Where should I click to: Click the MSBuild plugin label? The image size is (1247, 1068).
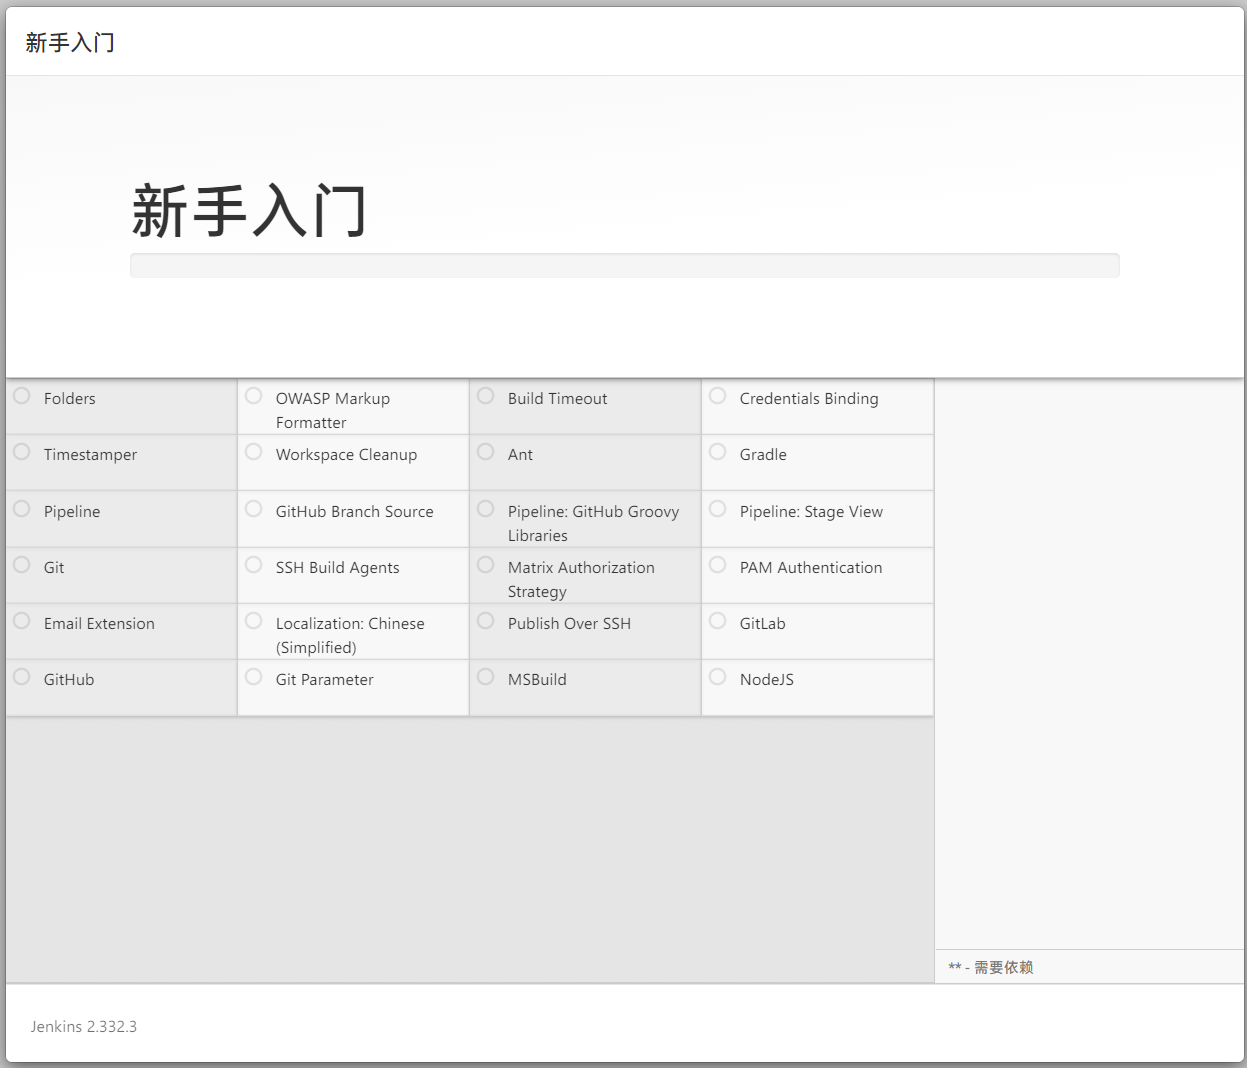point(537,679)
